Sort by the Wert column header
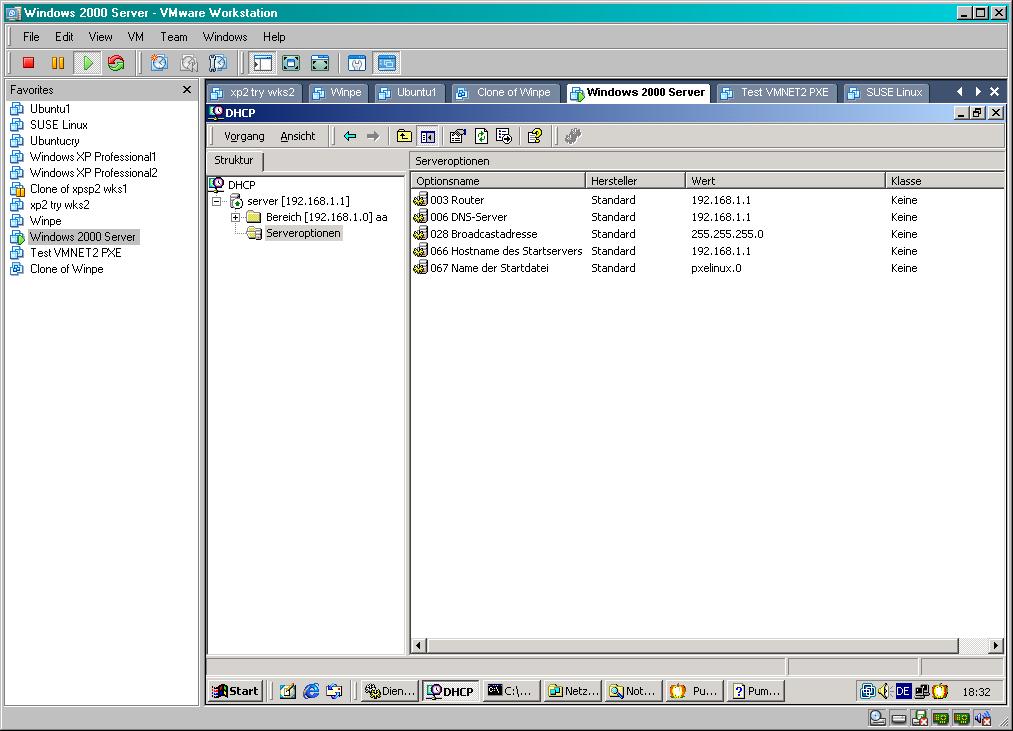 tap(786, 181)
